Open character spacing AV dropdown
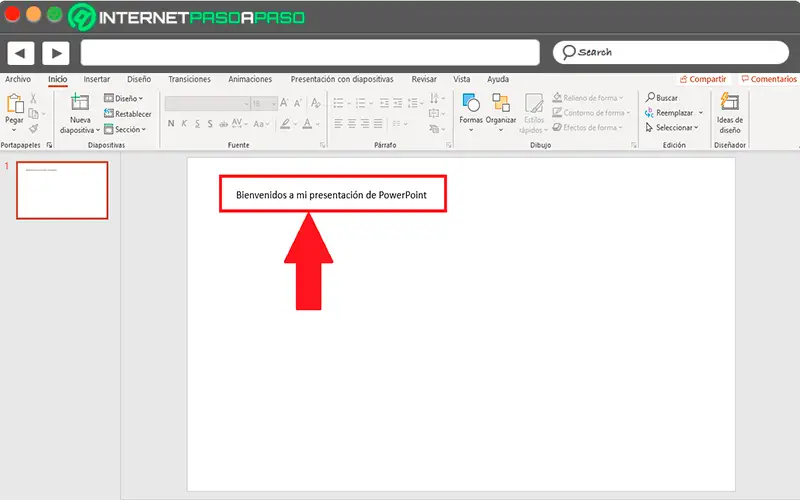Screen dimensions: 800x500 pos(239,123)
